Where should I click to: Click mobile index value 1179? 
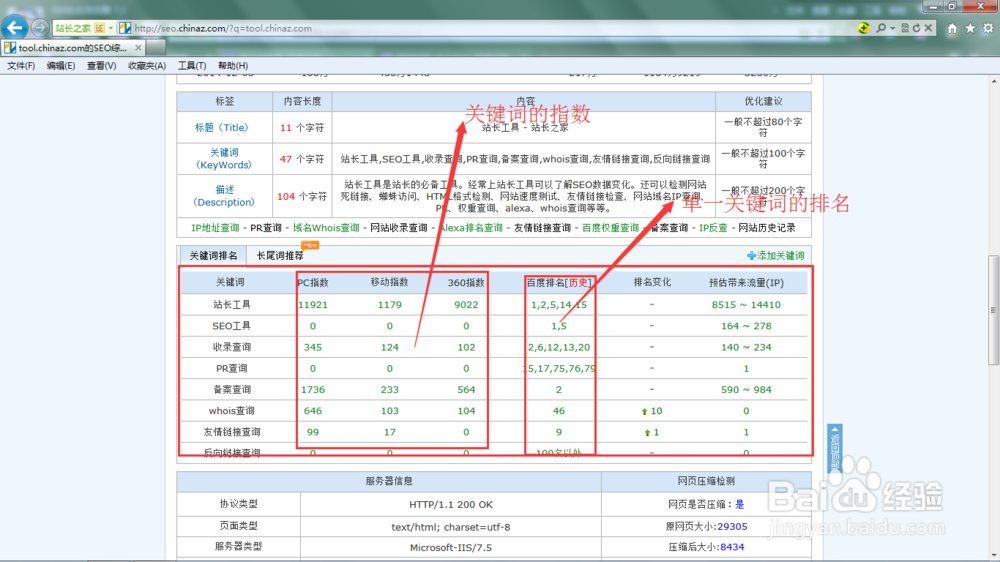point(389,305)
